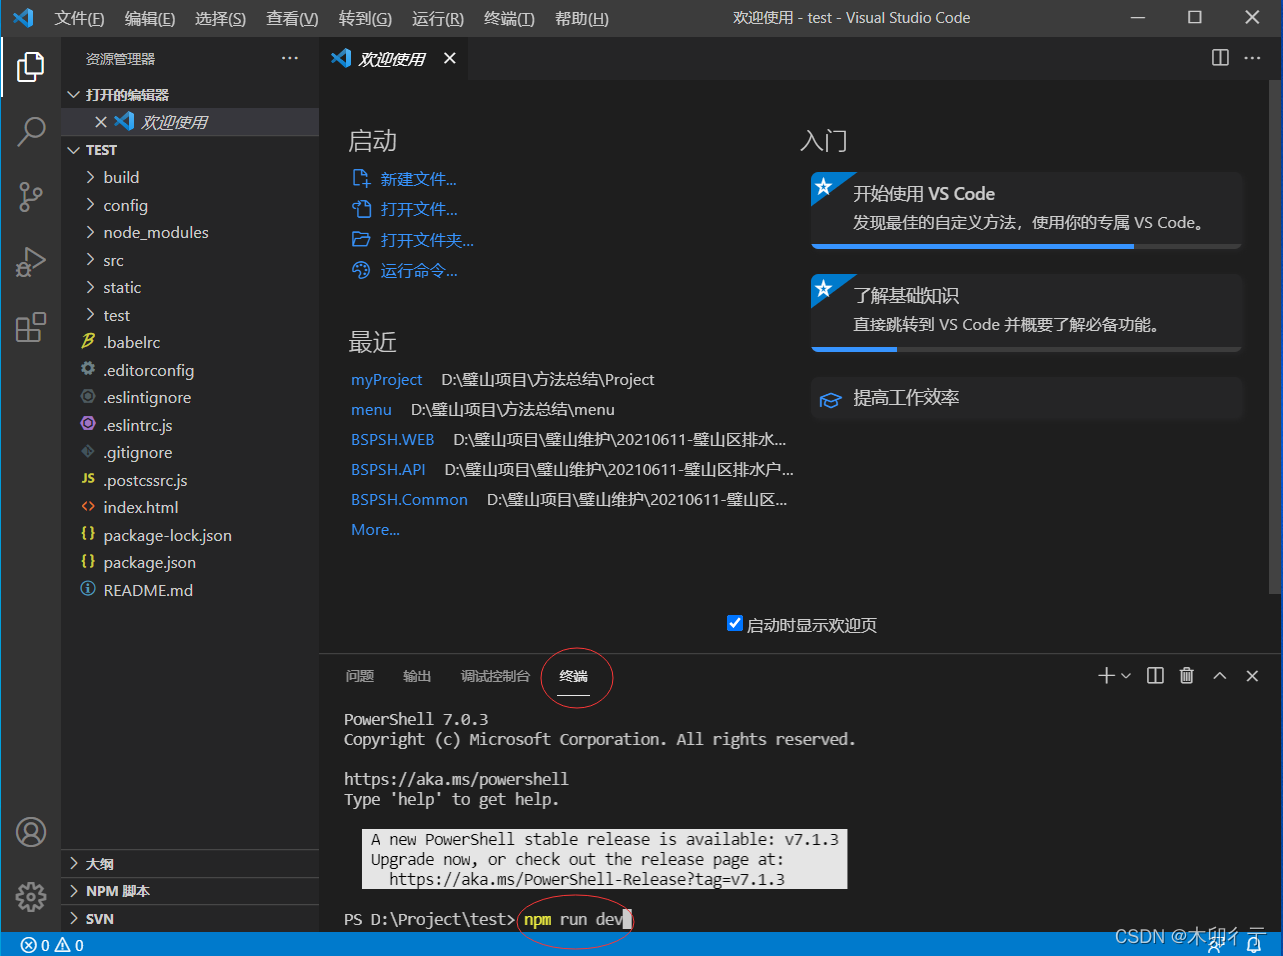Viewport: 1283px width, 956px height.
Task: Expand the src folder
Action: click(90, 260)
